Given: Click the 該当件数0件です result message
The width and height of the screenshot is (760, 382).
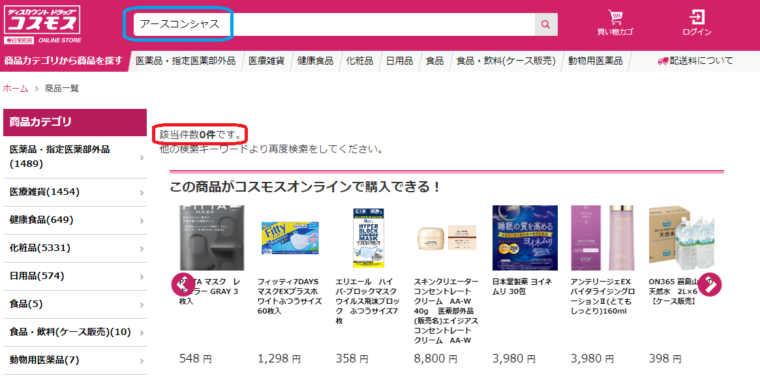Looking at the screenshot, I should [x=201, y=135].
